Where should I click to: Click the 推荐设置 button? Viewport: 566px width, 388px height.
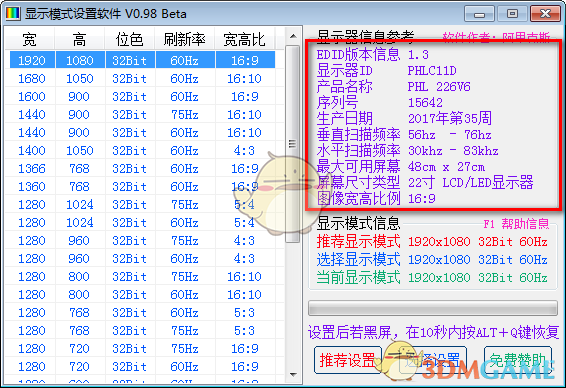tap(348, 360)
